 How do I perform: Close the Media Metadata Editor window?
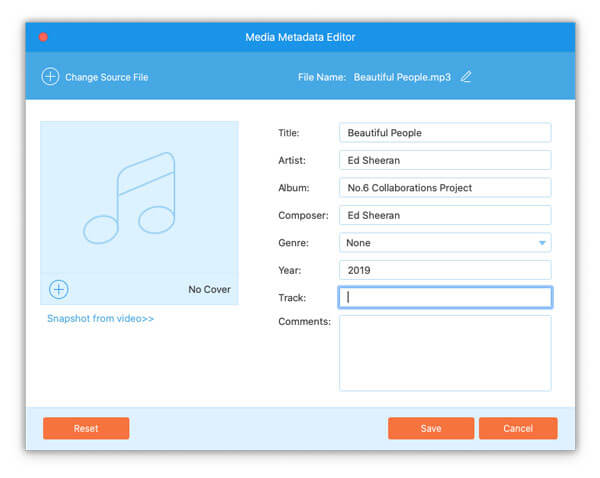tap(43, 37)
